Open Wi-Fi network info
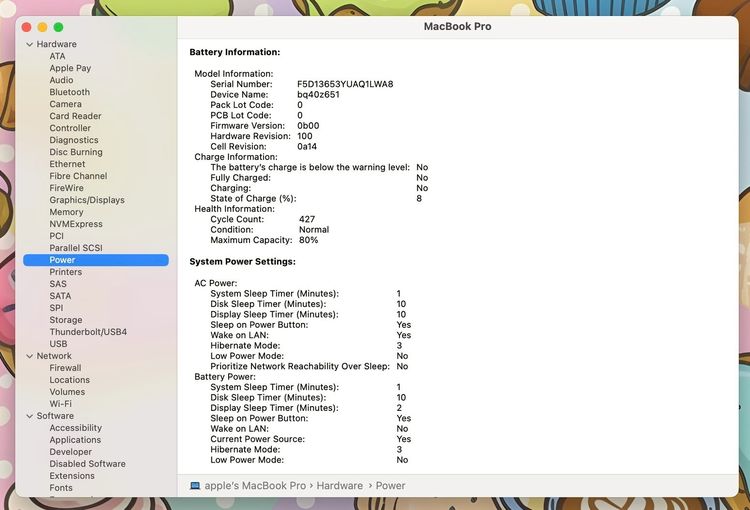This screenshot has height=510, width=750. 60,404
